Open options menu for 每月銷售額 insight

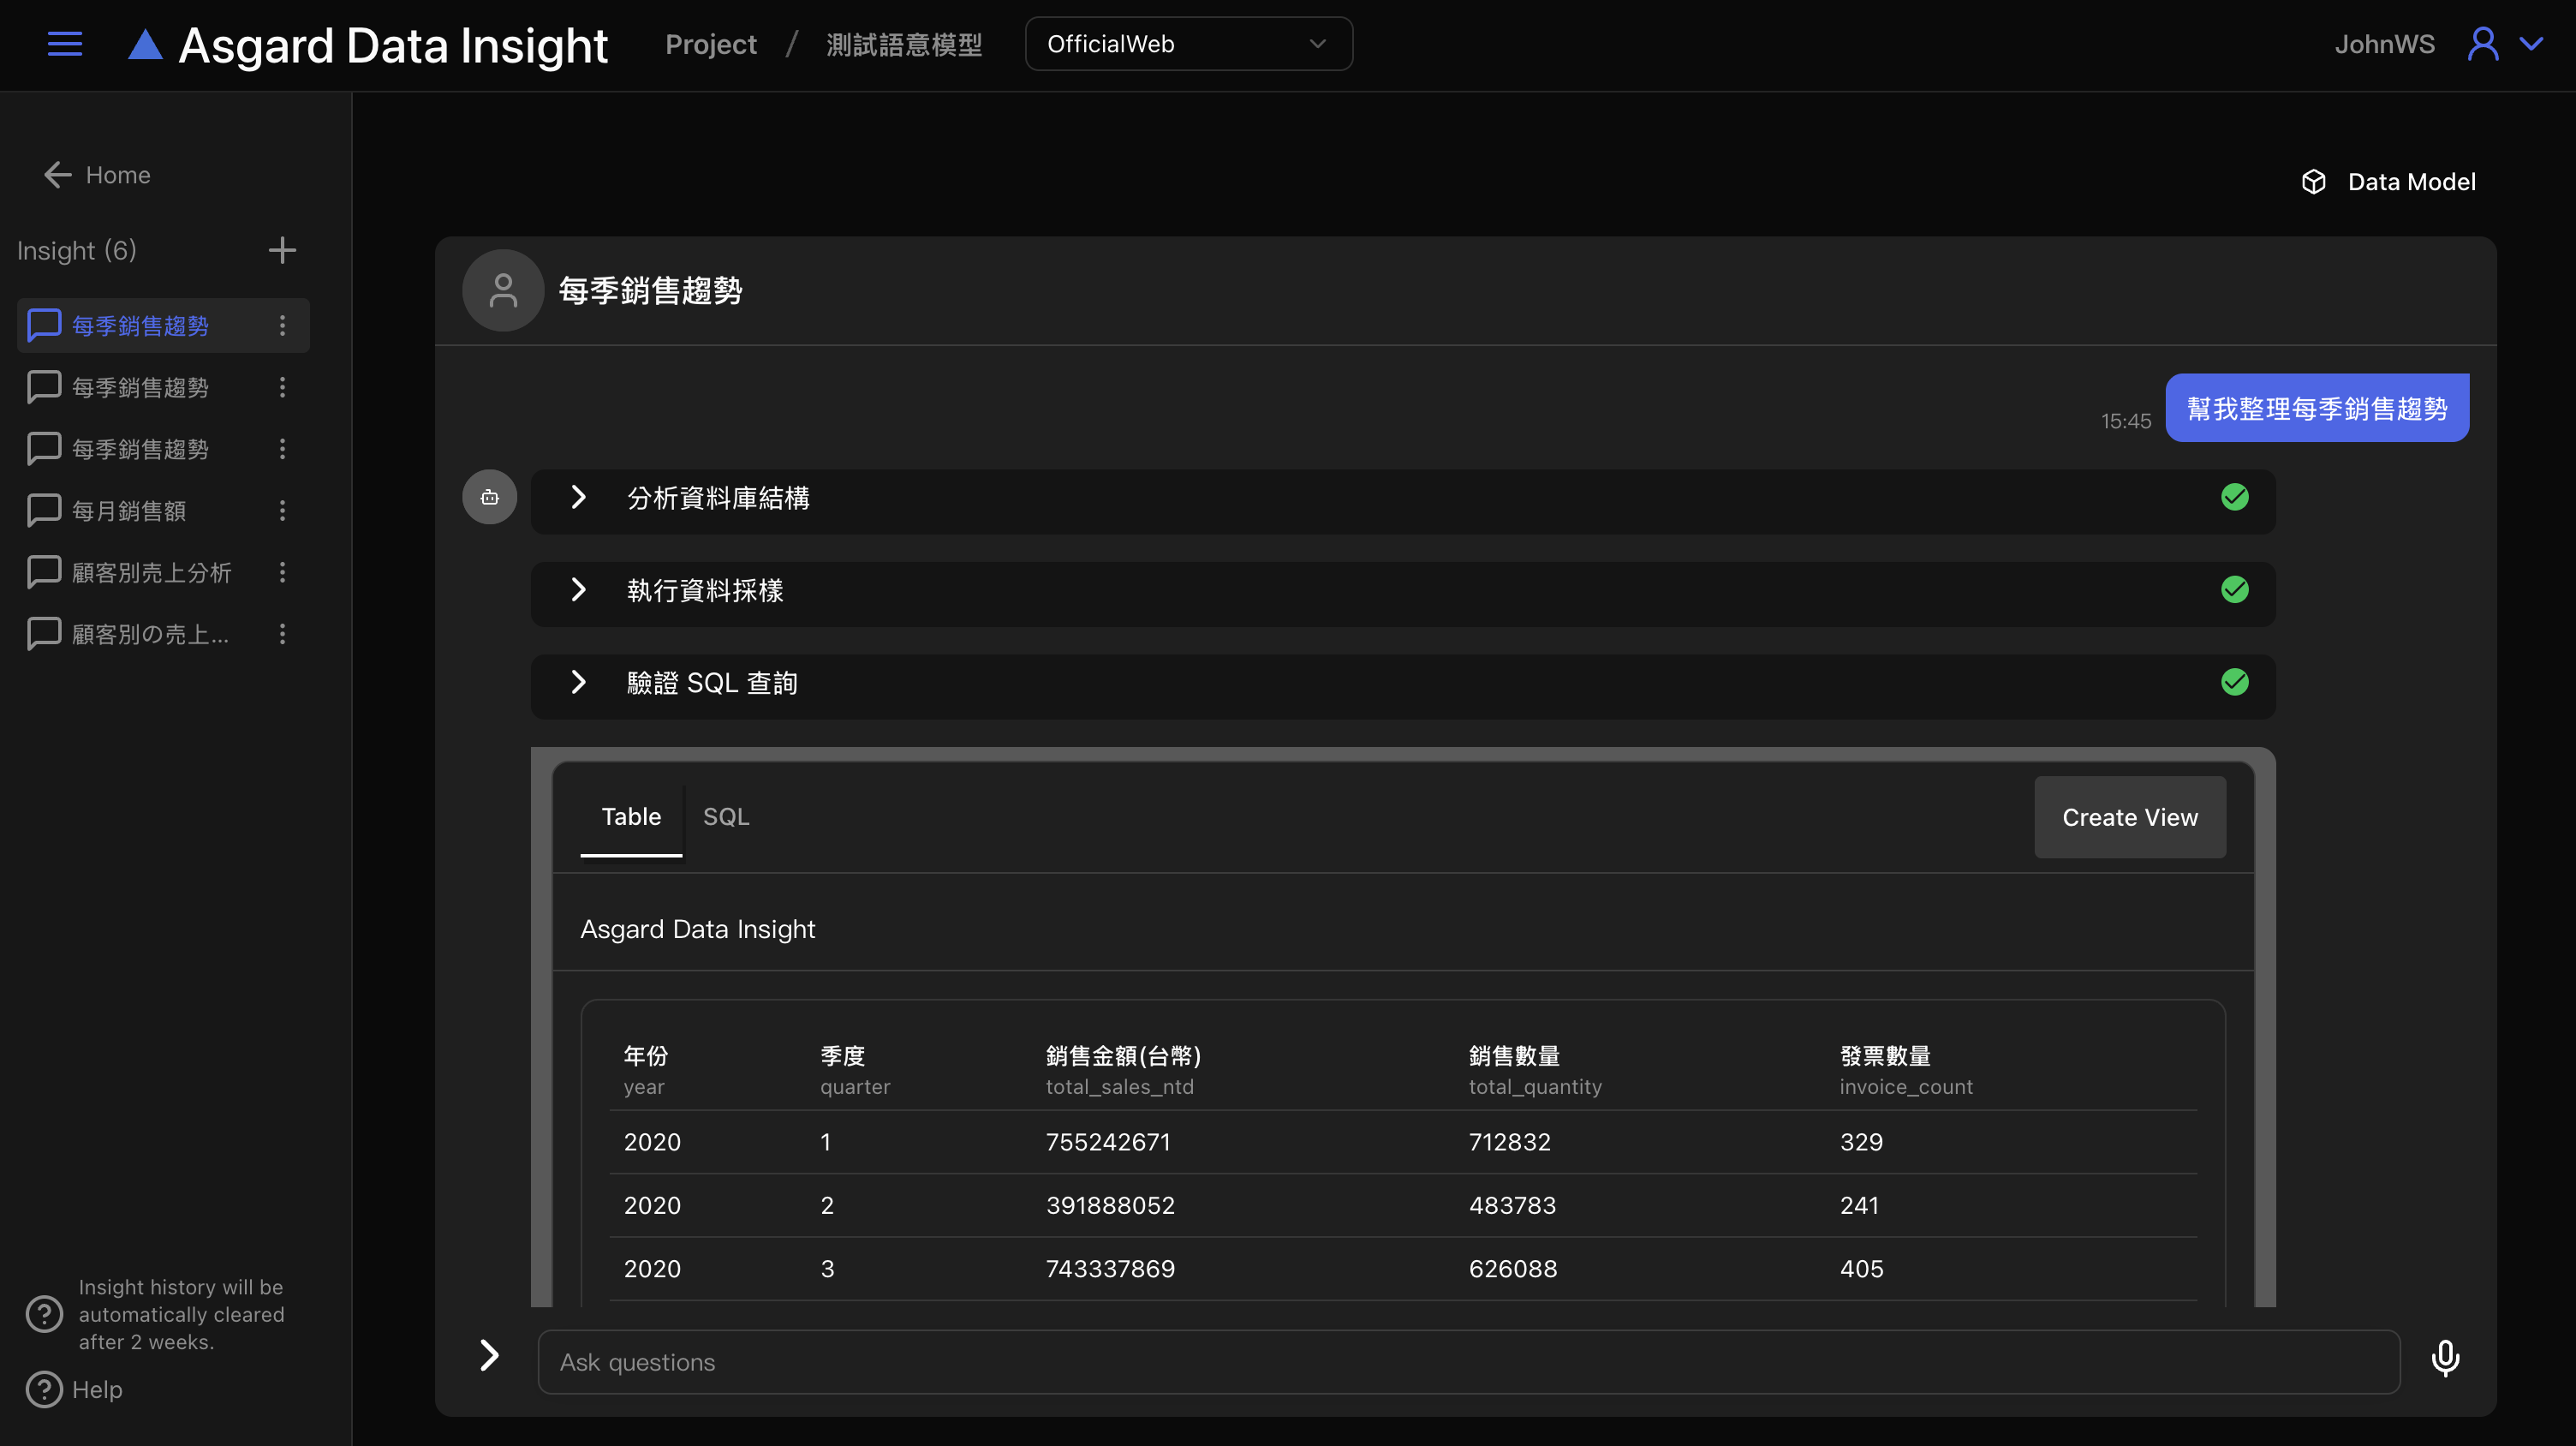[x=282, y=511]
